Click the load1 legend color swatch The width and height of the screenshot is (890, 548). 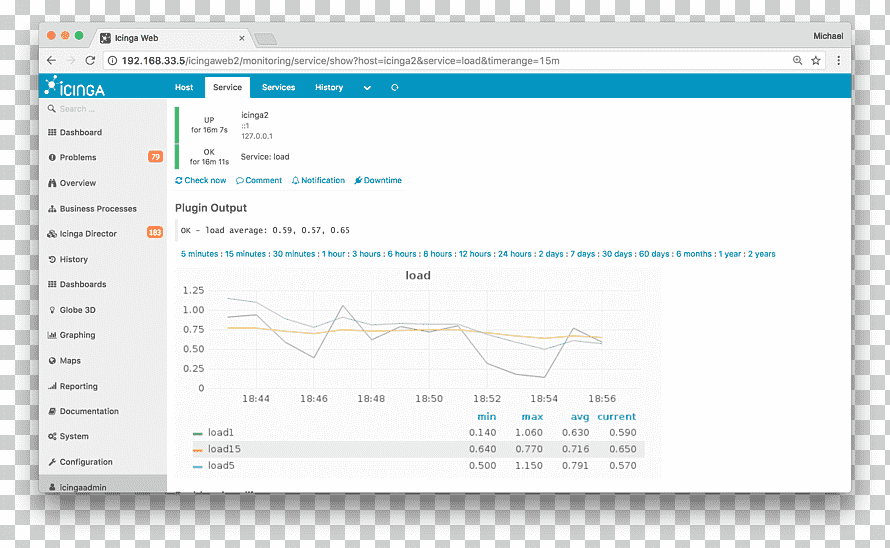[198, 433]
